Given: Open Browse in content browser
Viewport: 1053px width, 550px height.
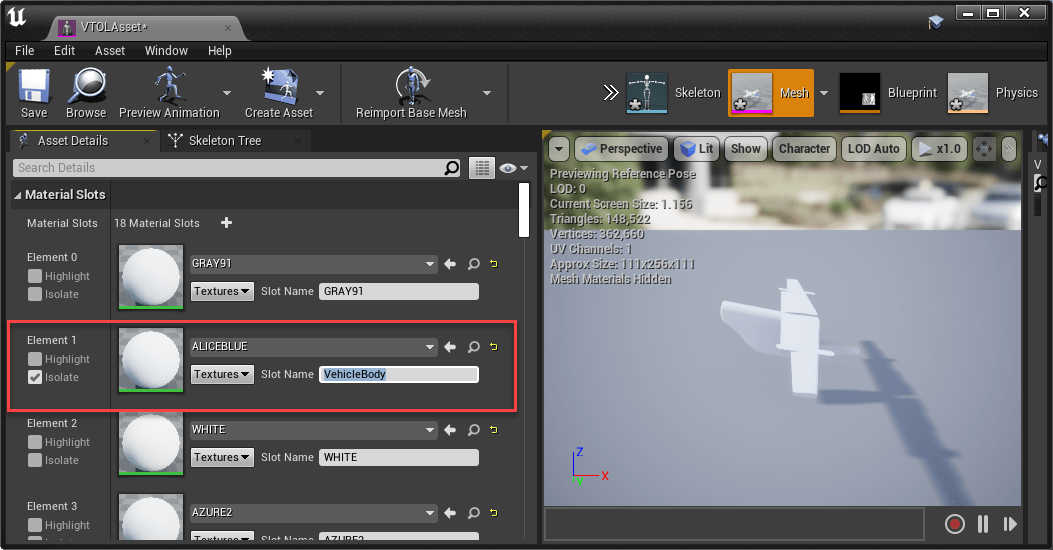Looking at the screenshot, I should click(86, 94).
